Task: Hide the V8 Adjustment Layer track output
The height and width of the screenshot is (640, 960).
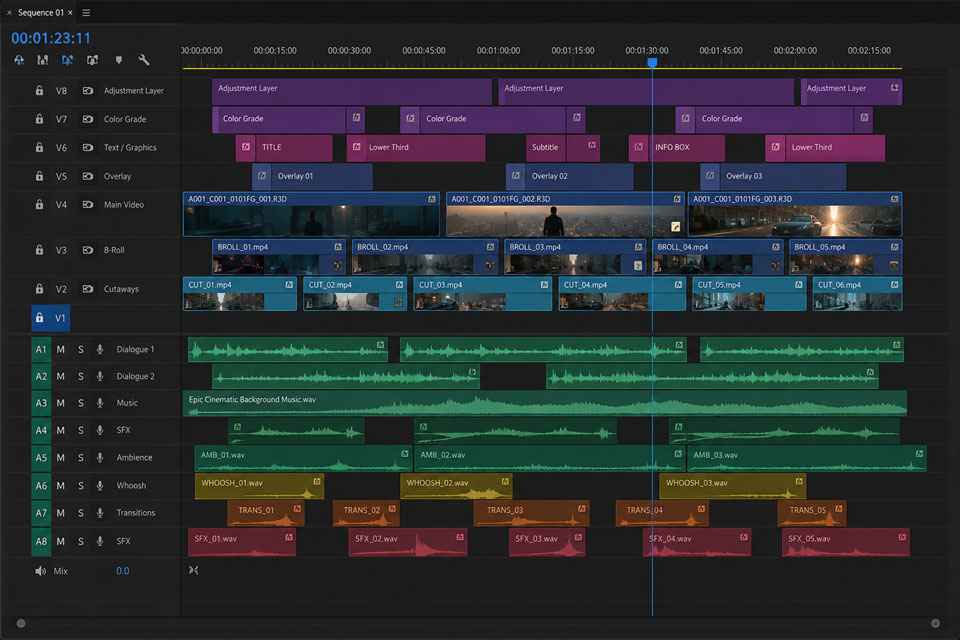Action: point(88,91)
